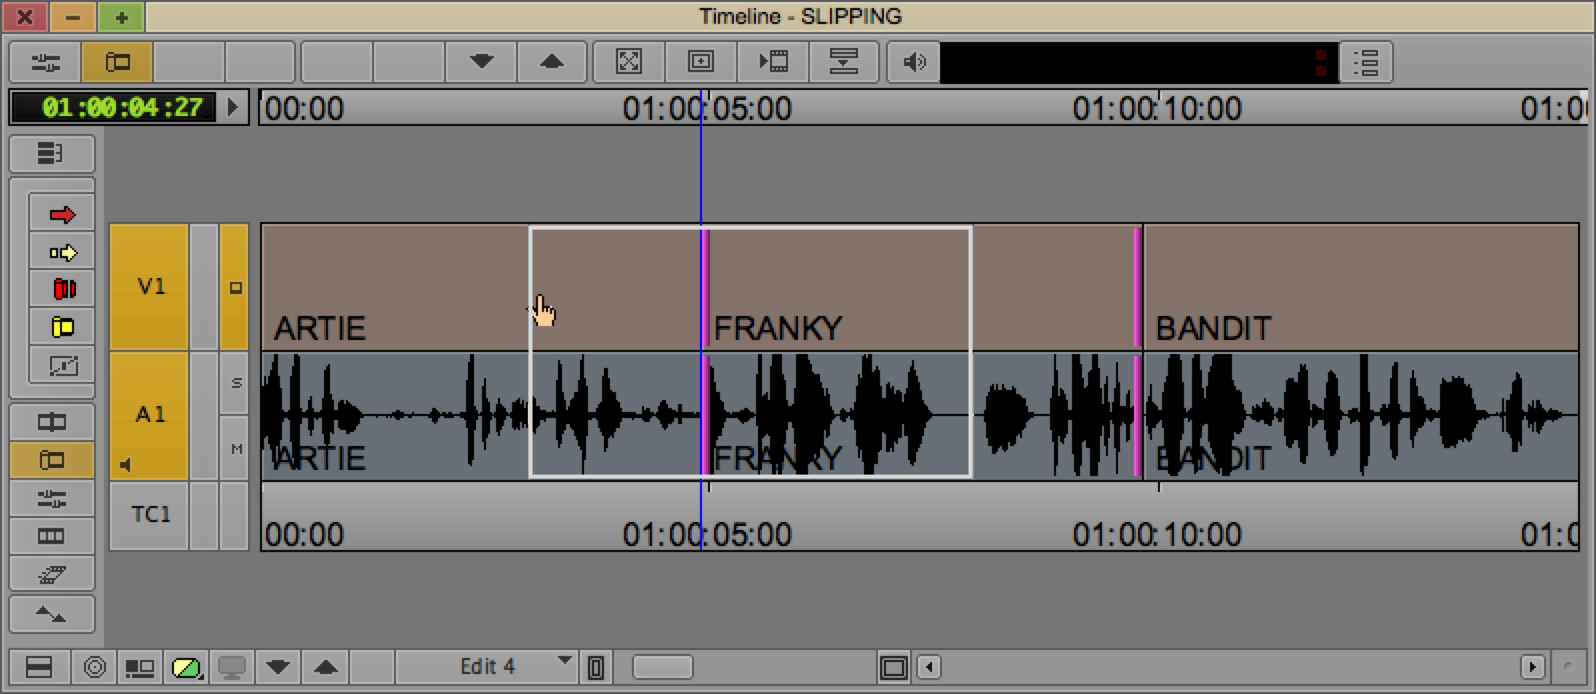Screen dimensions: 1596x694
Task: Toggle the V1 track selector
Action: tap(149, 287)
